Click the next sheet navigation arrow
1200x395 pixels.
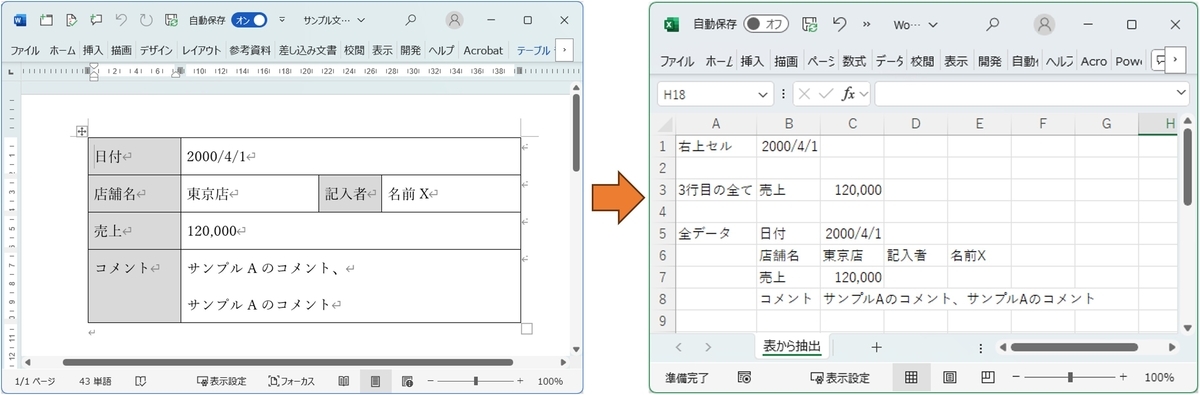pyautogui.click(x=708, y=347)
